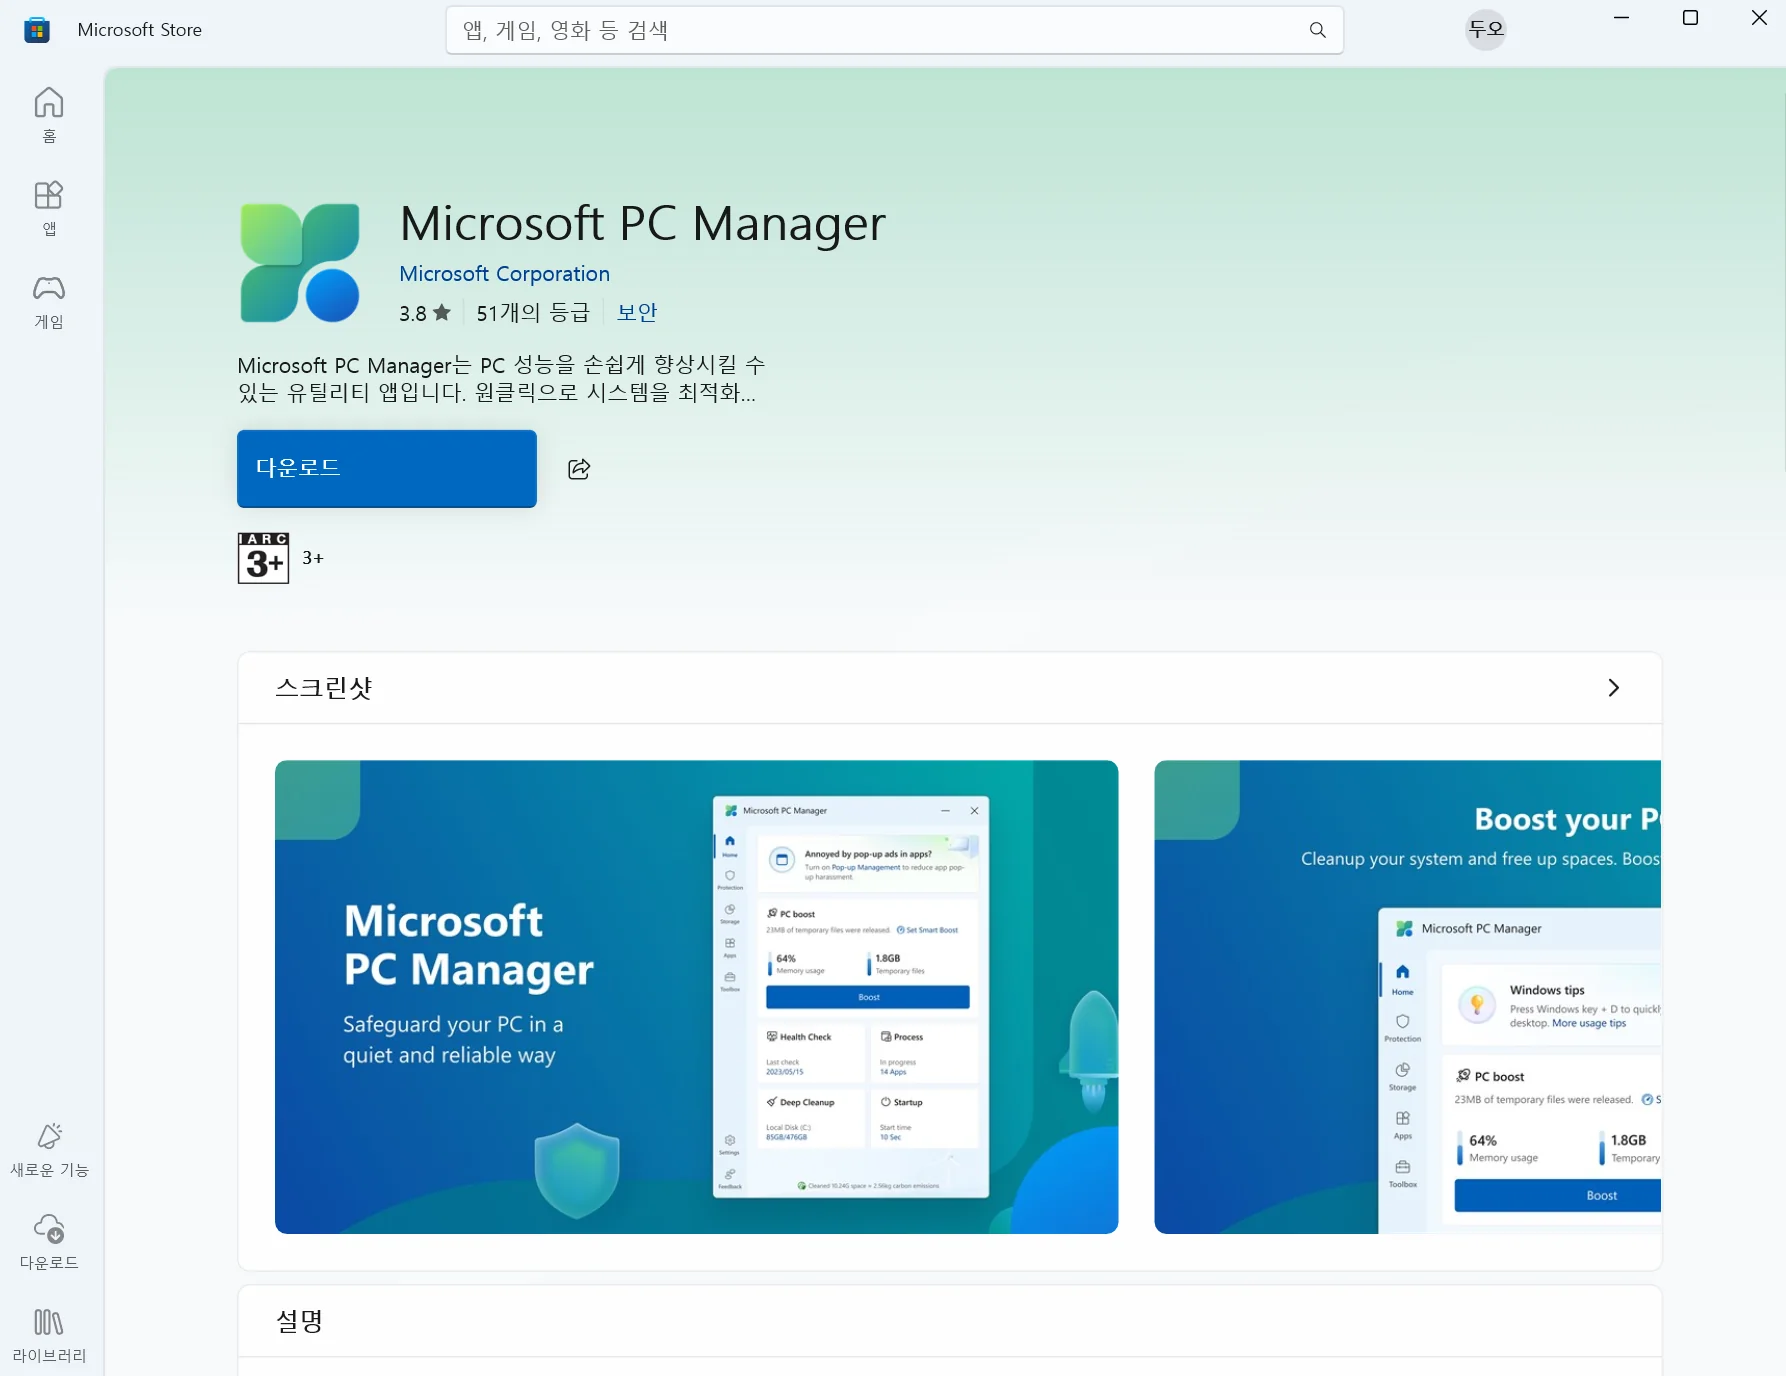
Task: Click the 3.8 star rating
Action: point(425,313)
